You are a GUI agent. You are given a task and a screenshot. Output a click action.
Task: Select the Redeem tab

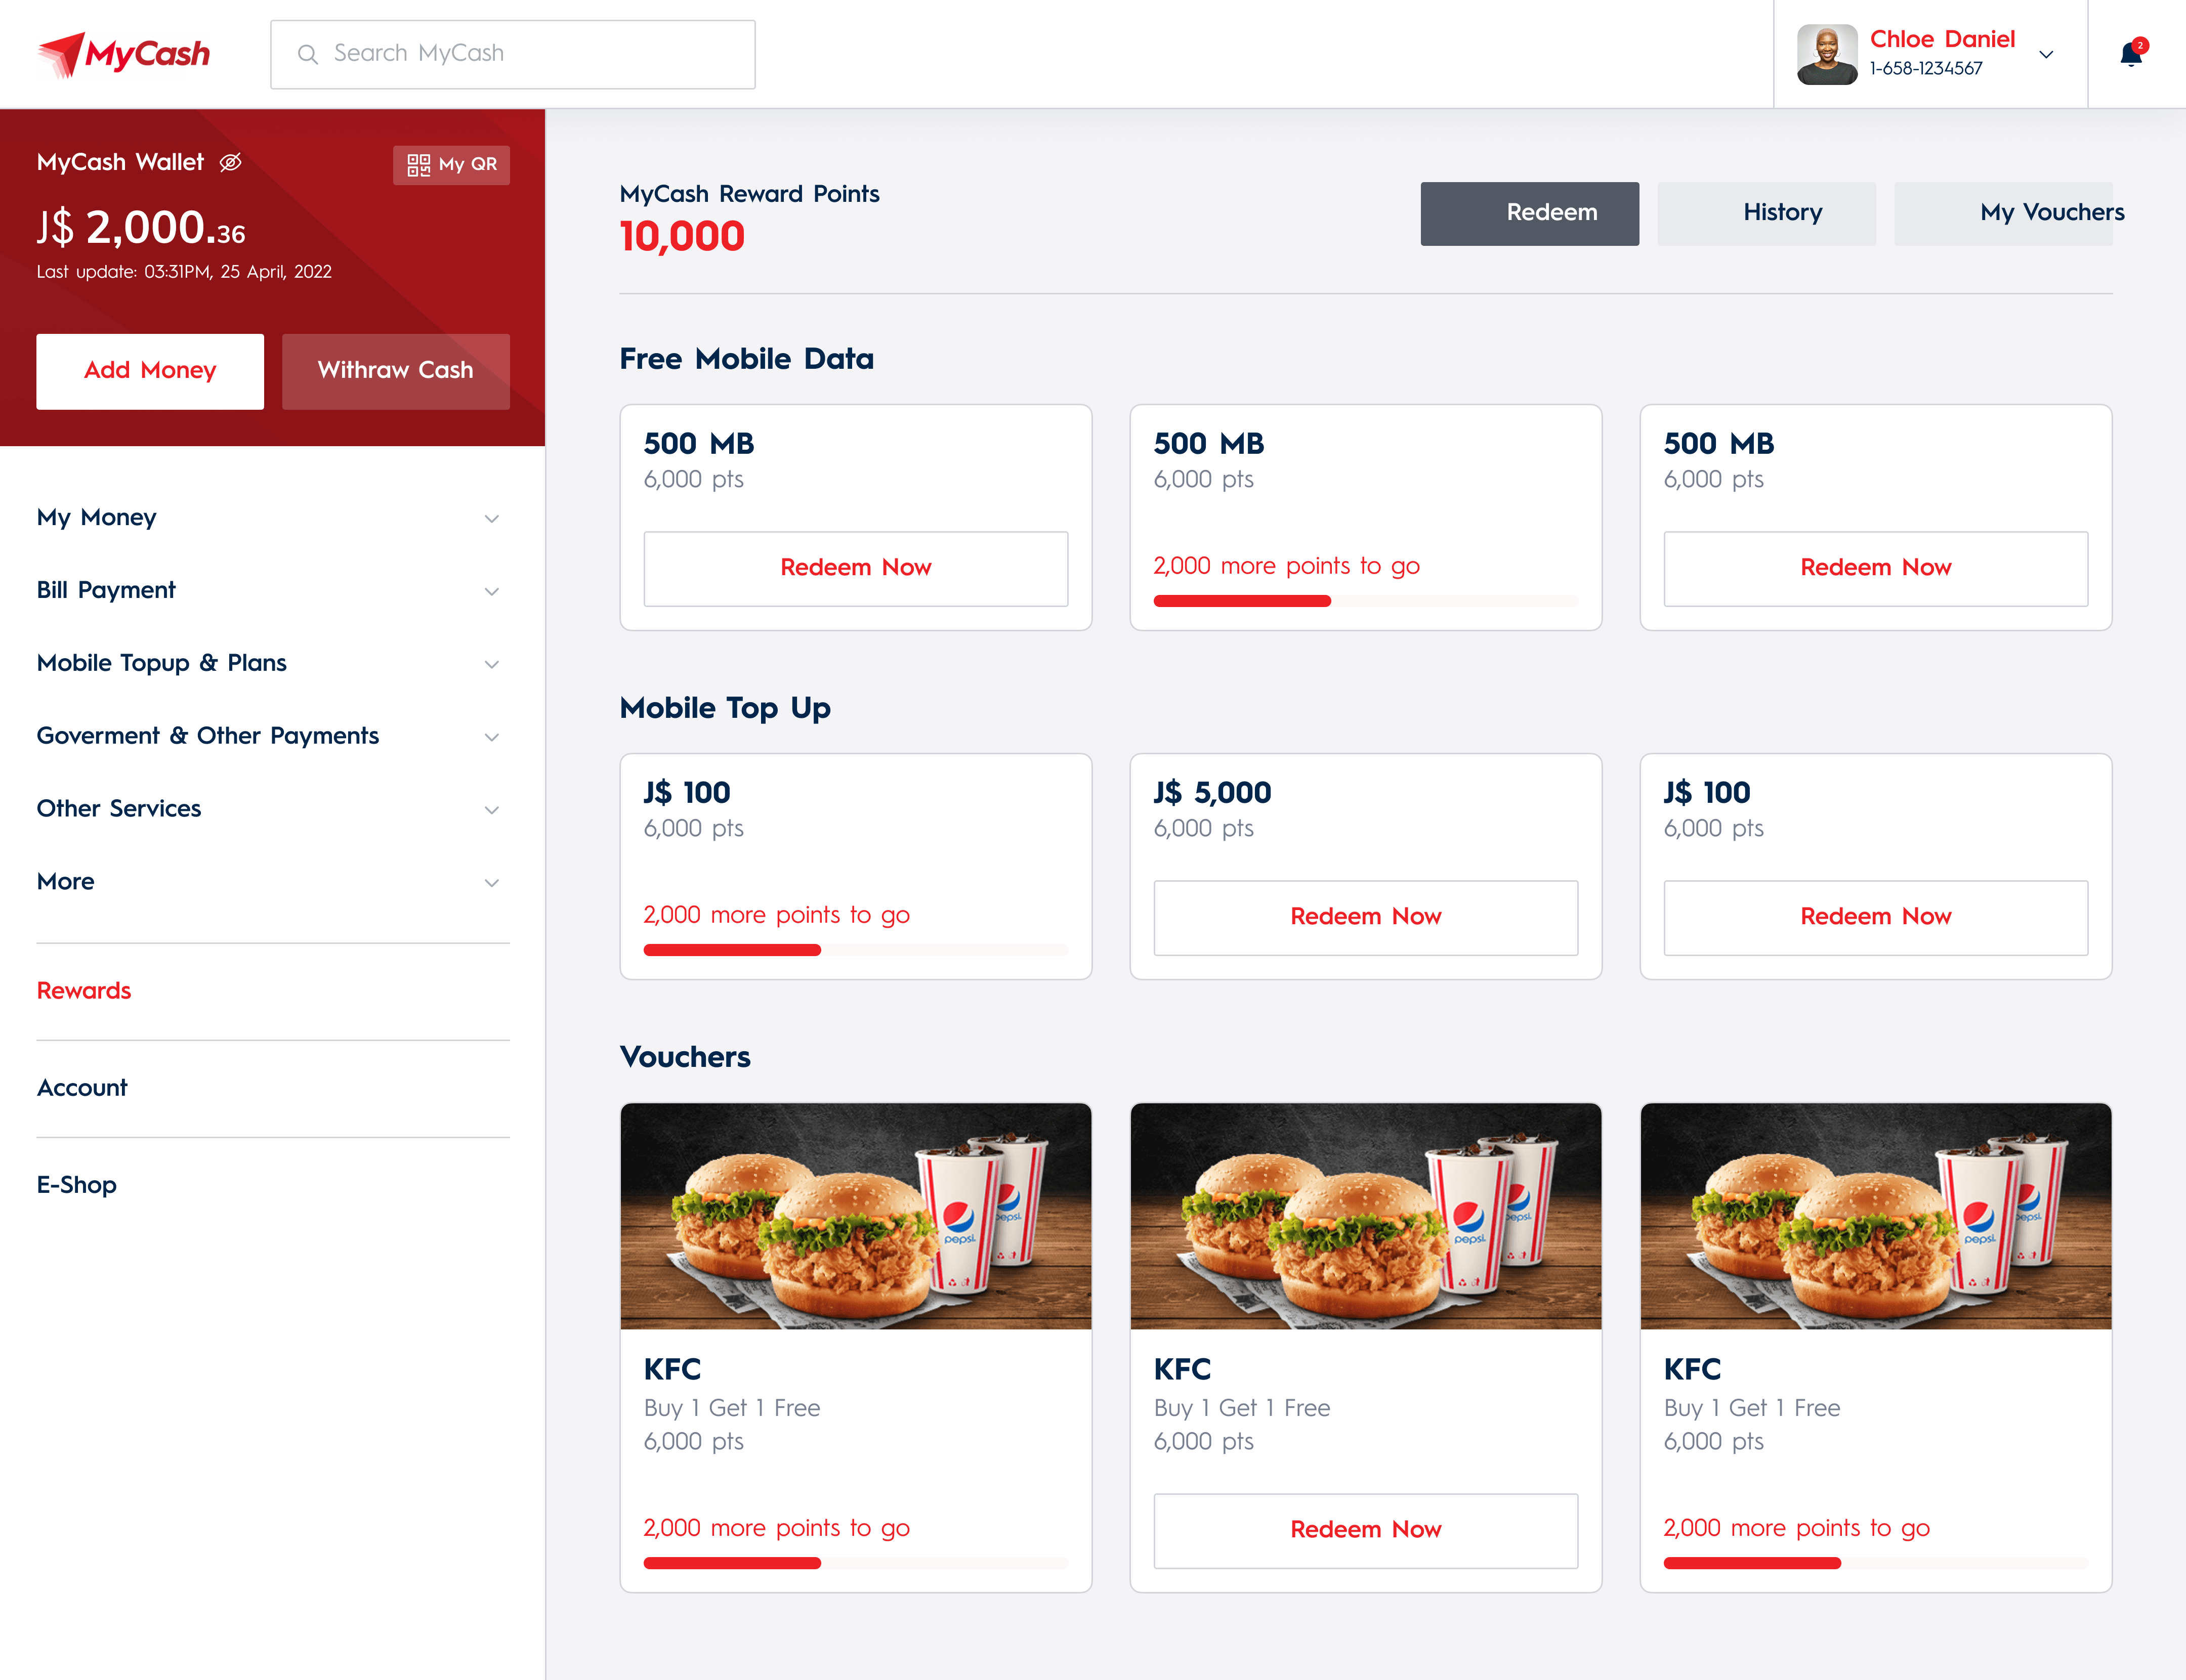coord(1529,213)
